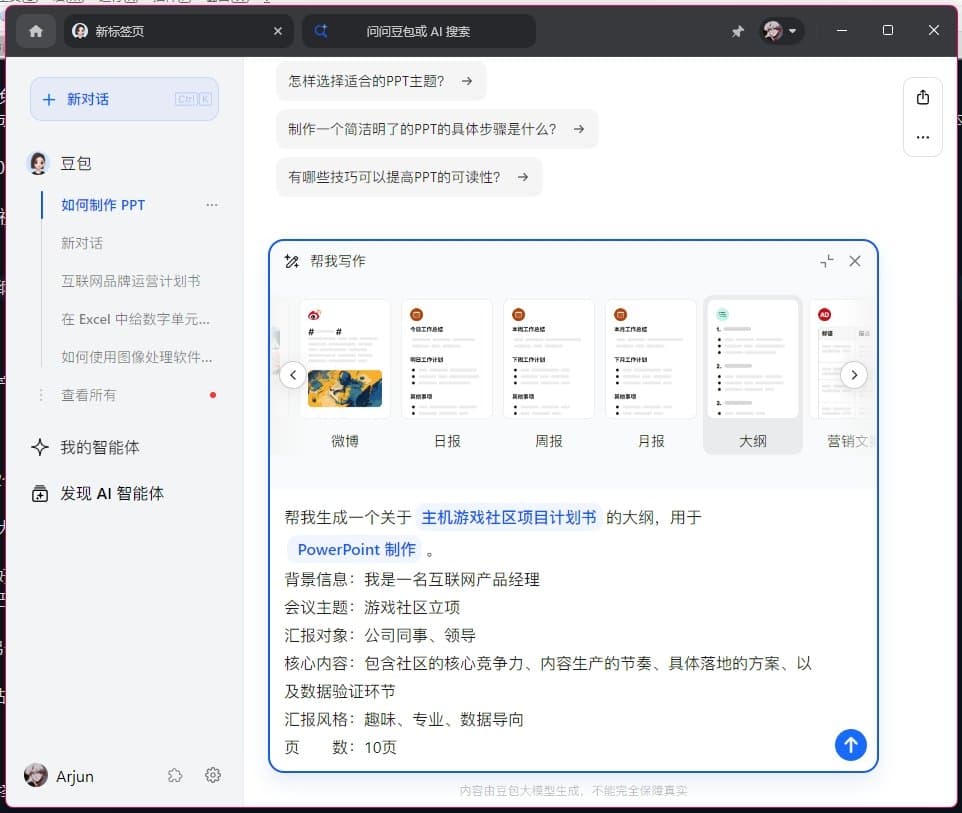Start a 新对话 conversation

pyautogui.click(x=123, y=99)
